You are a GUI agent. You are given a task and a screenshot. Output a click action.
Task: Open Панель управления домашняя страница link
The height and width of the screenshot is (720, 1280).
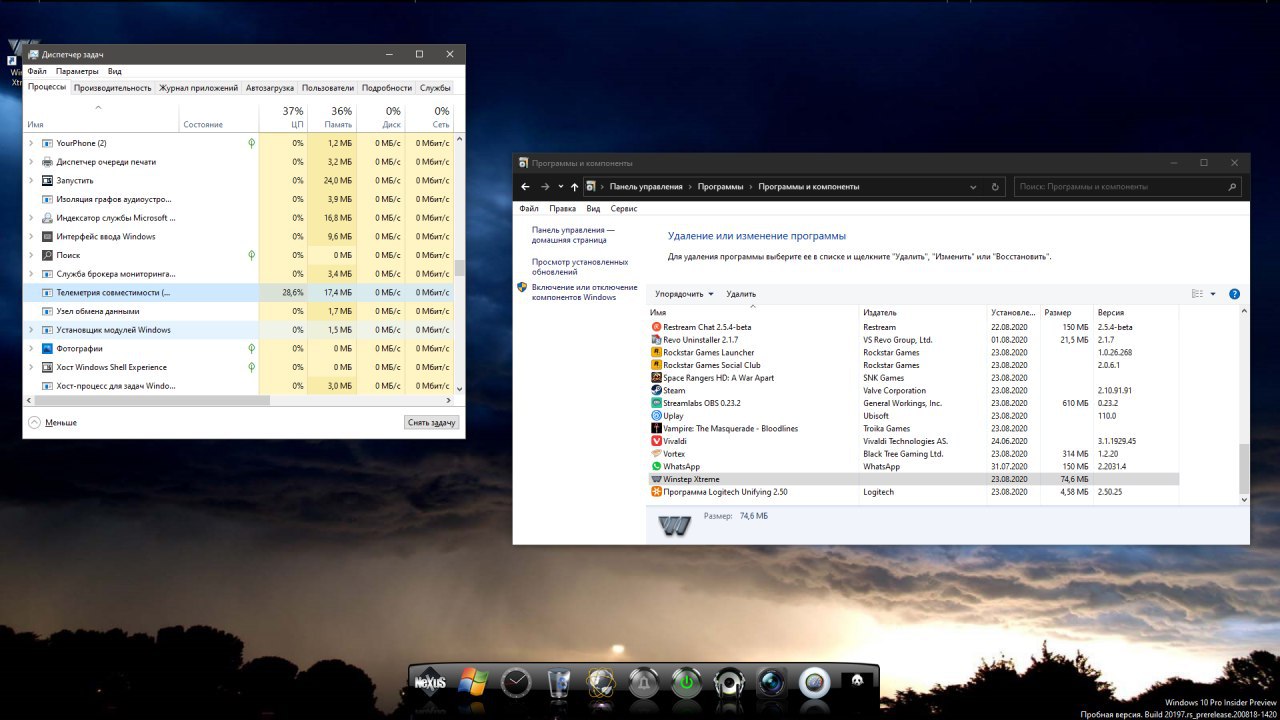tap(573, 235)
